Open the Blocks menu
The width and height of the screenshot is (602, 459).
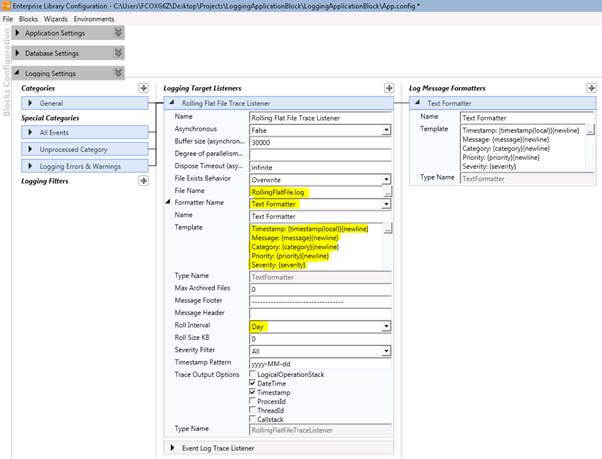[28, 19]
